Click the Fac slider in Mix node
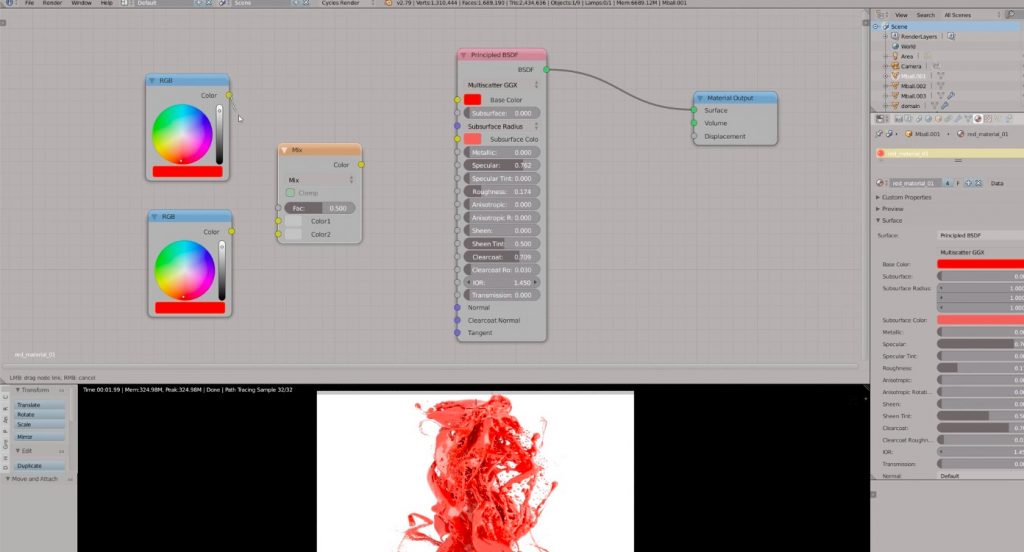Image resolution: width=1024 pixels, height=552 pixels. tap(320, 208)
